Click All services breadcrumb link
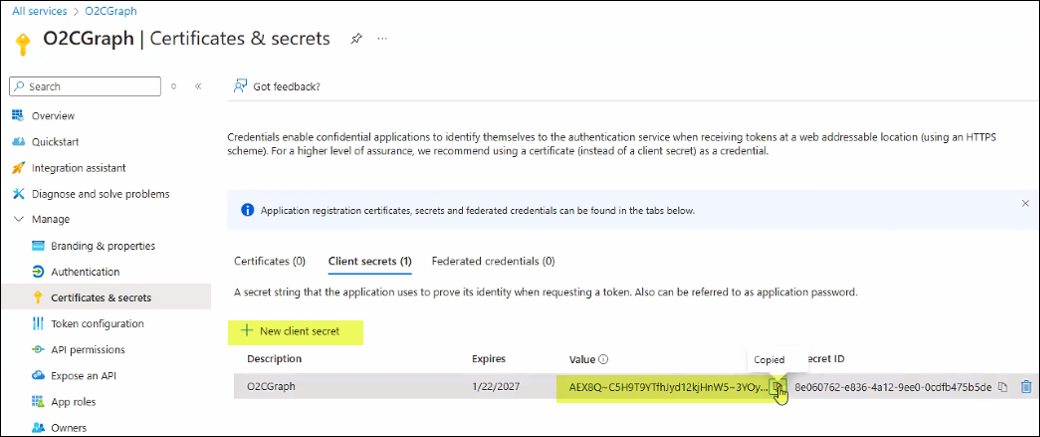Viewport: 1040px width, 437px height. coord(38,11)
